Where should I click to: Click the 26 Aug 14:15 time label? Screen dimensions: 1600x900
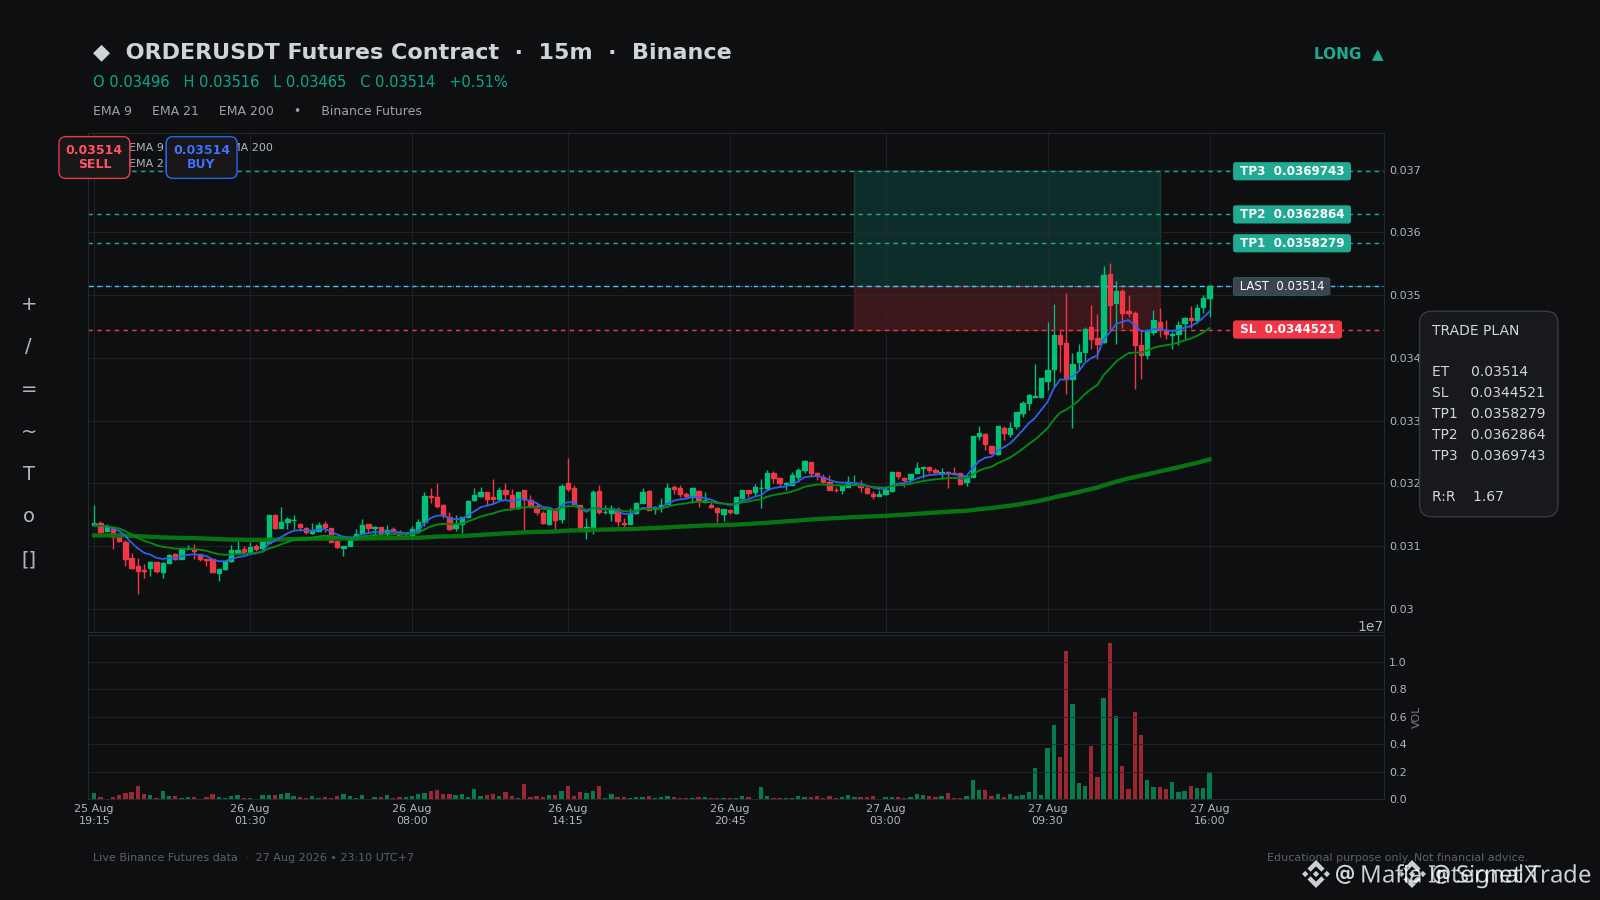(x=568, y=815)
